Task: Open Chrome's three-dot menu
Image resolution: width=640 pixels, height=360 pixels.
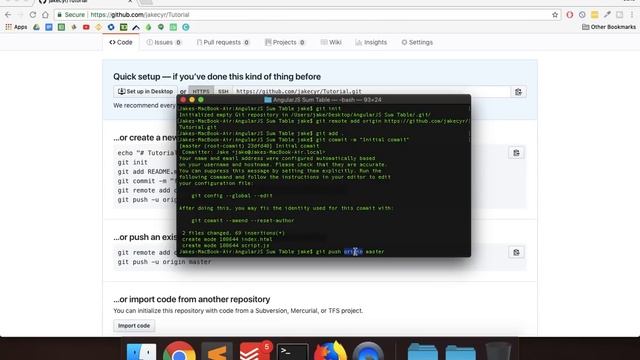Action: tap(632, 15)
